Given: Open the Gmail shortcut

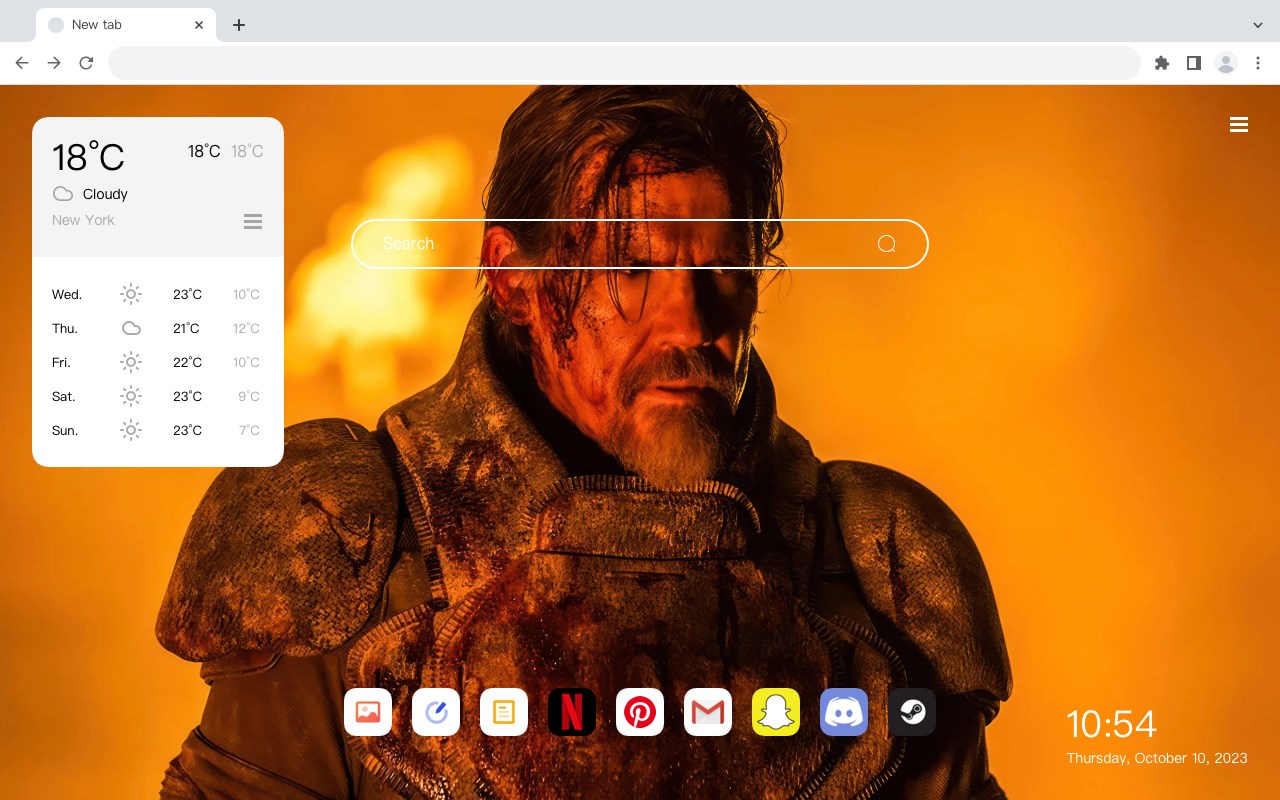Looking at the screenshot, I should pos(708,712).
